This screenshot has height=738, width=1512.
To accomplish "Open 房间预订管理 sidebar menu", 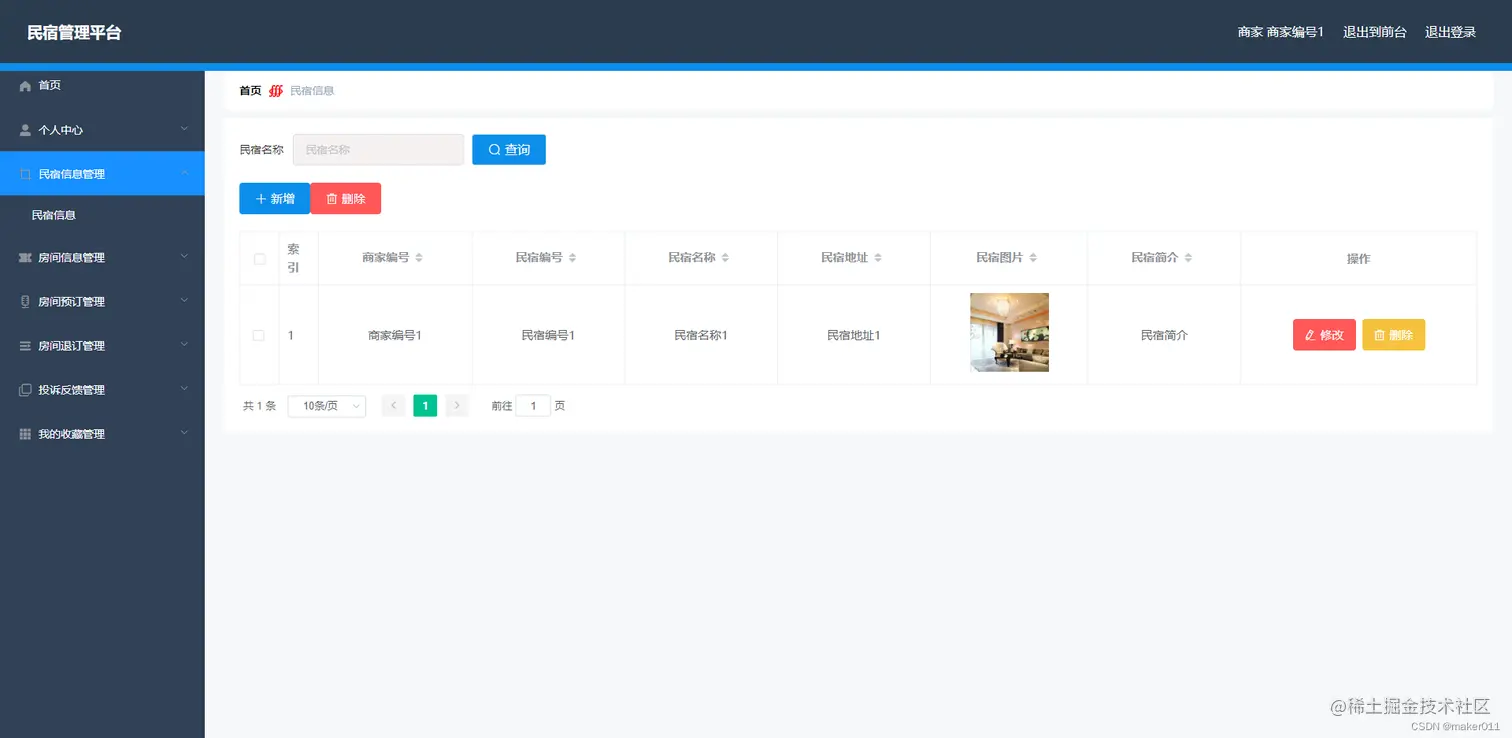I will click(102, 302).
